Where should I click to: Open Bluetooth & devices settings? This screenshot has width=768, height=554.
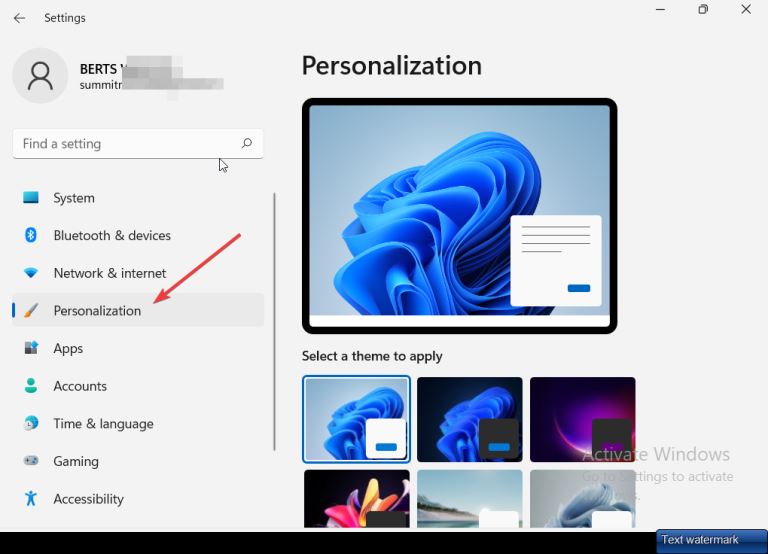[x=138, y=235]
